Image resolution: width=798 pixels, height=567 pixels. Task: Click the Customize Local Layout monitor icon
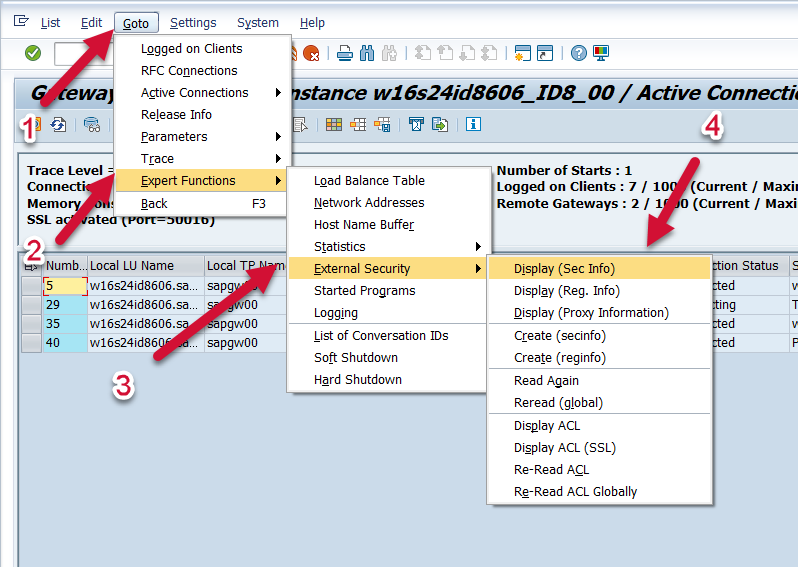click(x=601, y=53)
